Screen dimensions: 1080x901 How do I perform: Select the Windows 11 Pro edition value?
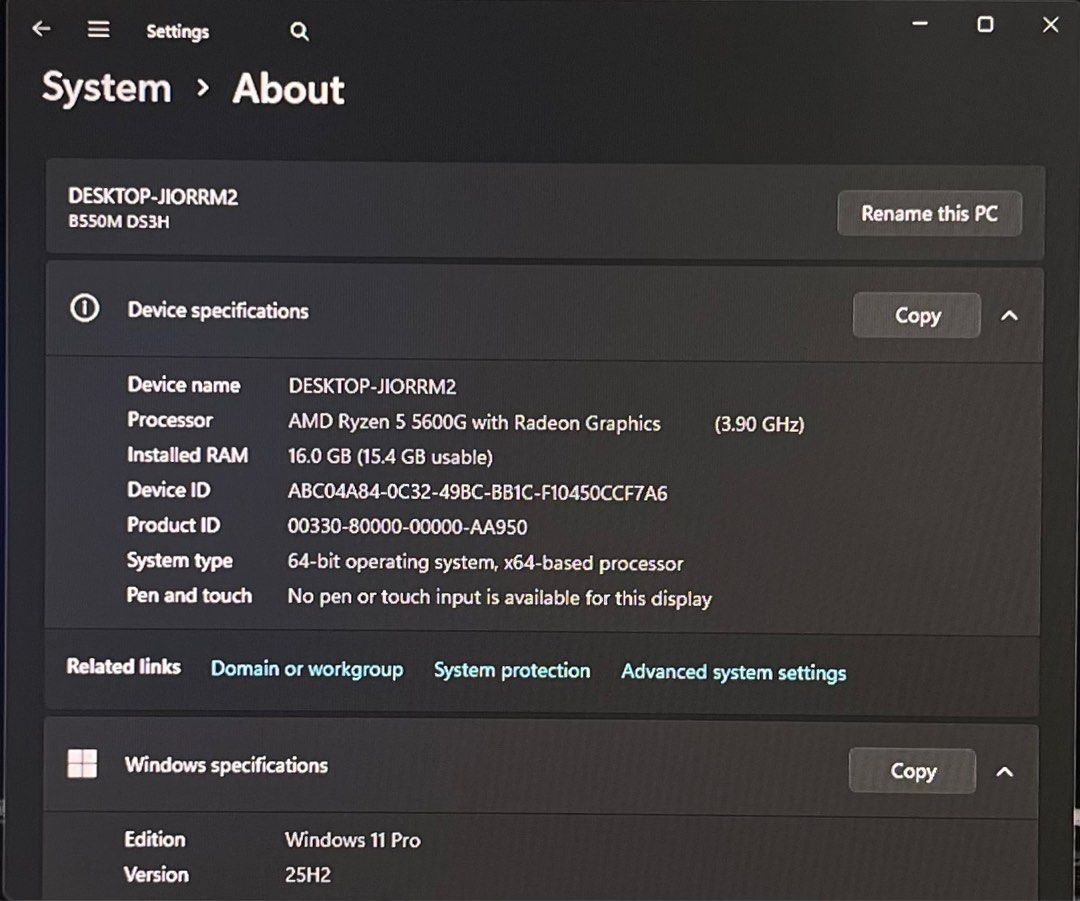[352, 840]
